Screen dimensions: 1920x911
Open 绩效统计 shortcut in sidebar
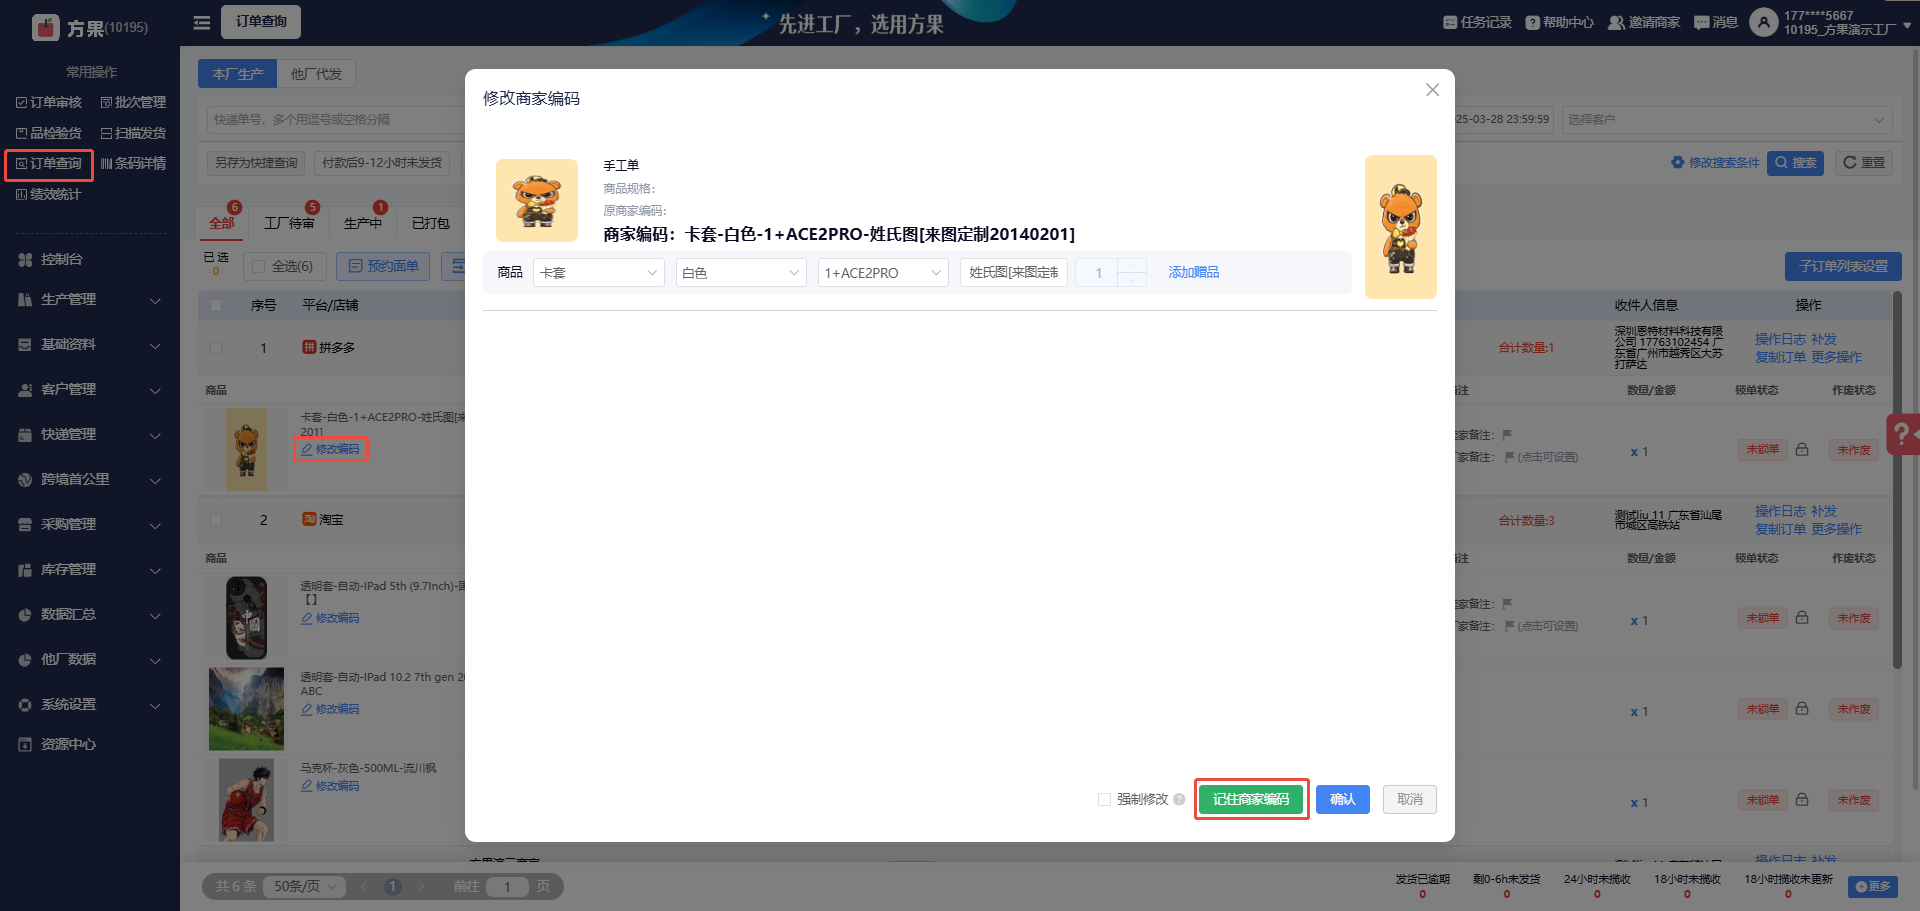coord(49,194)
